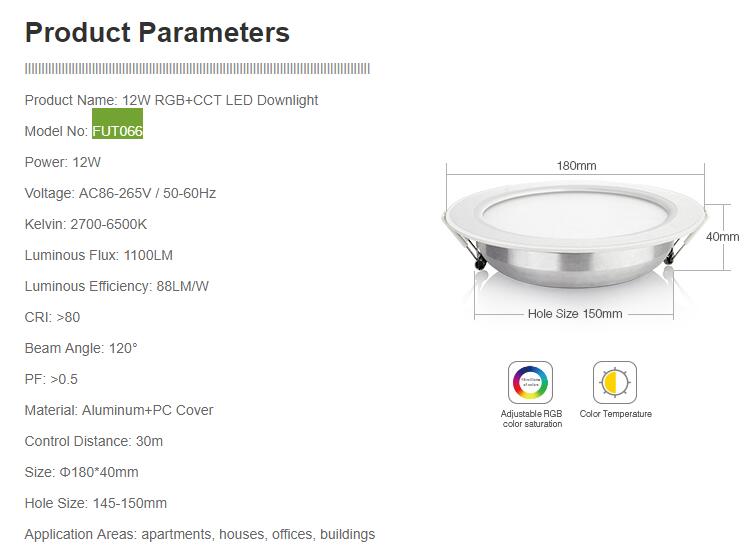Click the Product Name 12W RGB+CCT line
Image resolution: width=753 pixels, height=551 pixels.
point(171,100)
